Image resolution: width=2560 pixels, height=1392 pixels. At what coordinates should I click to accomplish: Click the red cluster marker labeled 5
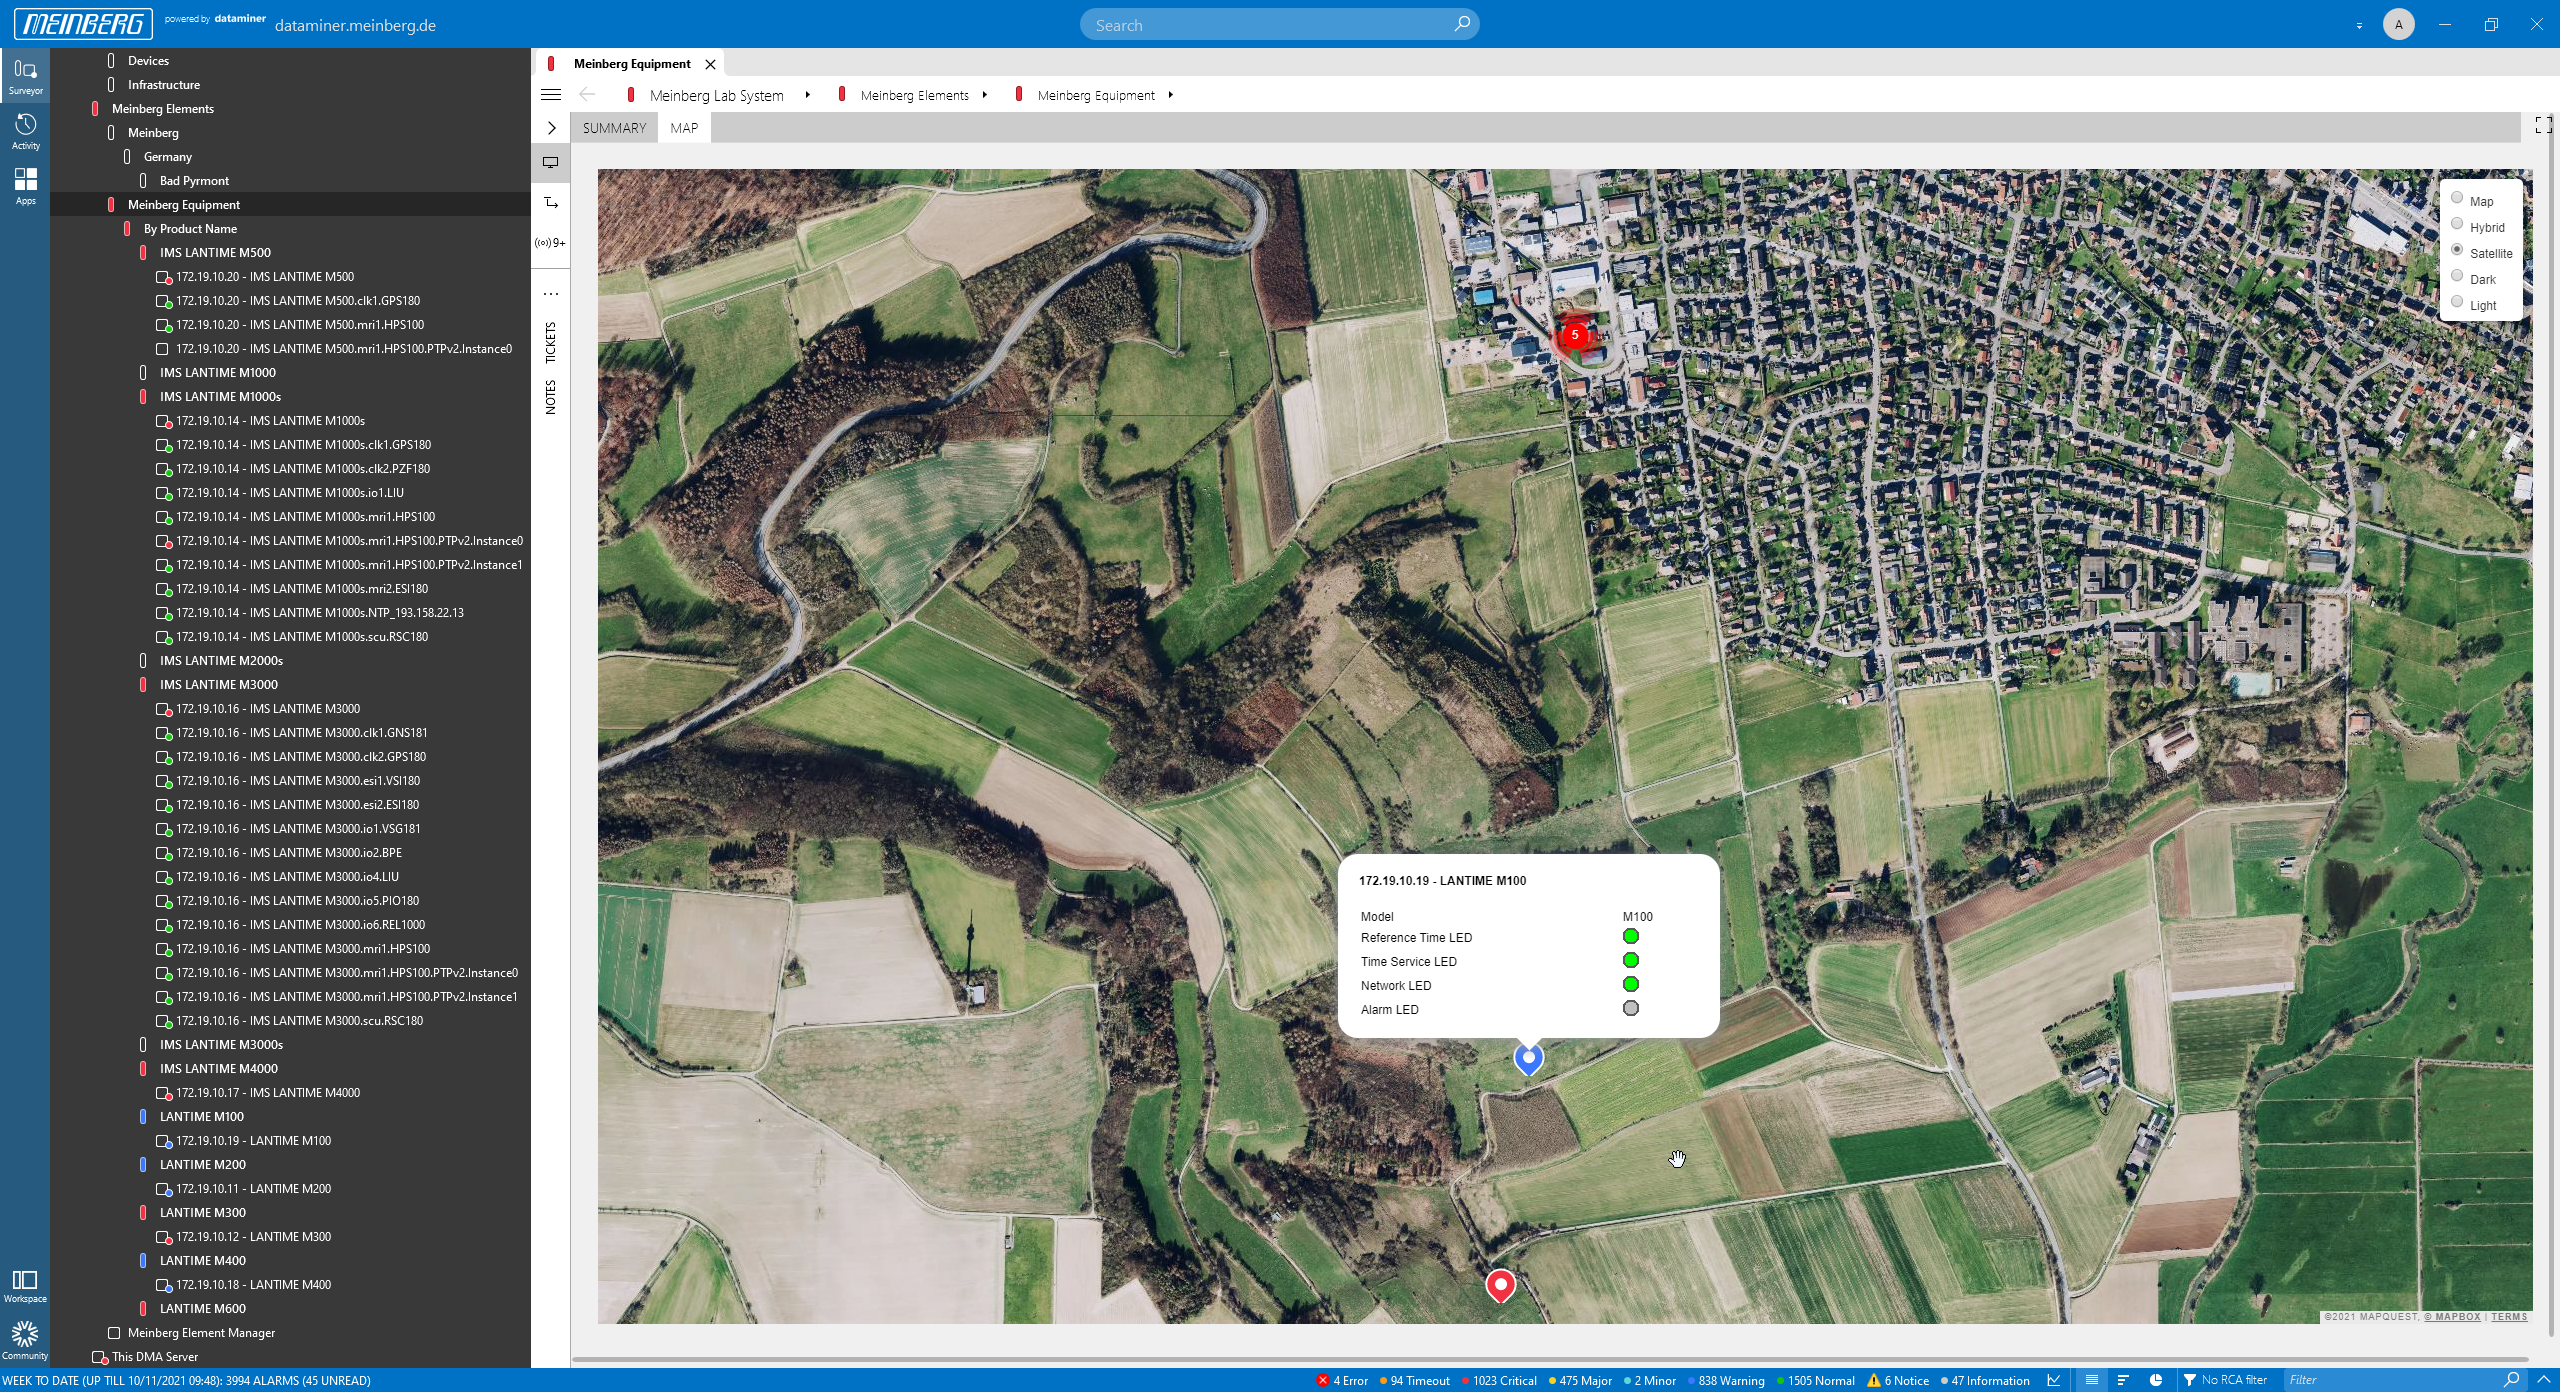click(x=1574, y=335)
